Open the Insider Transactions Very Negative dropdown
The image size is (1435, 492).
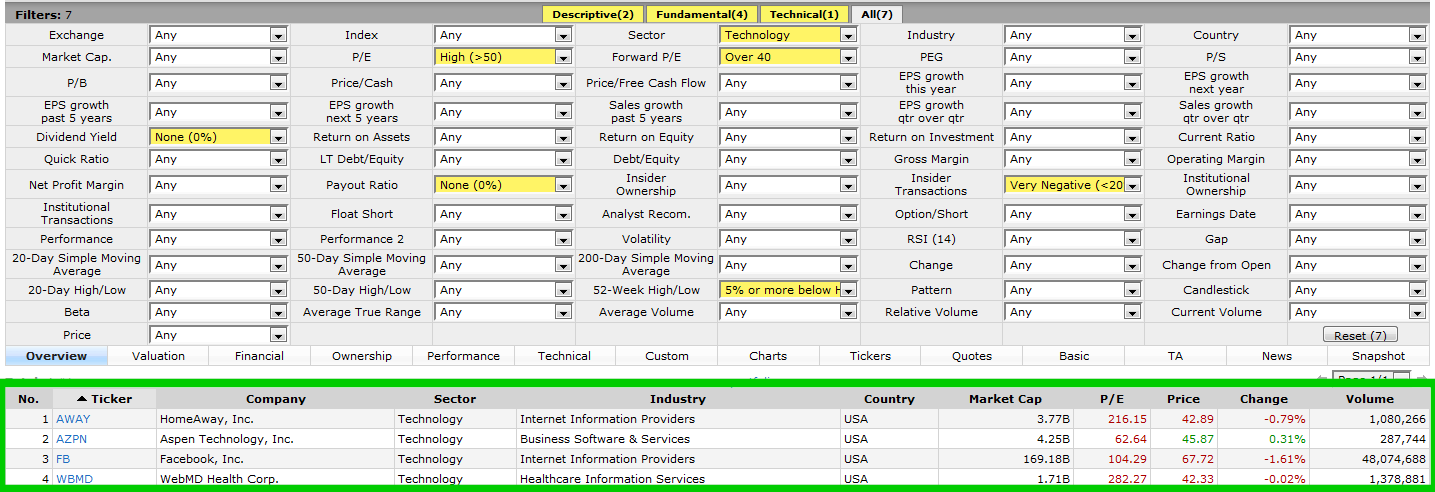(x=1073, y=185)
